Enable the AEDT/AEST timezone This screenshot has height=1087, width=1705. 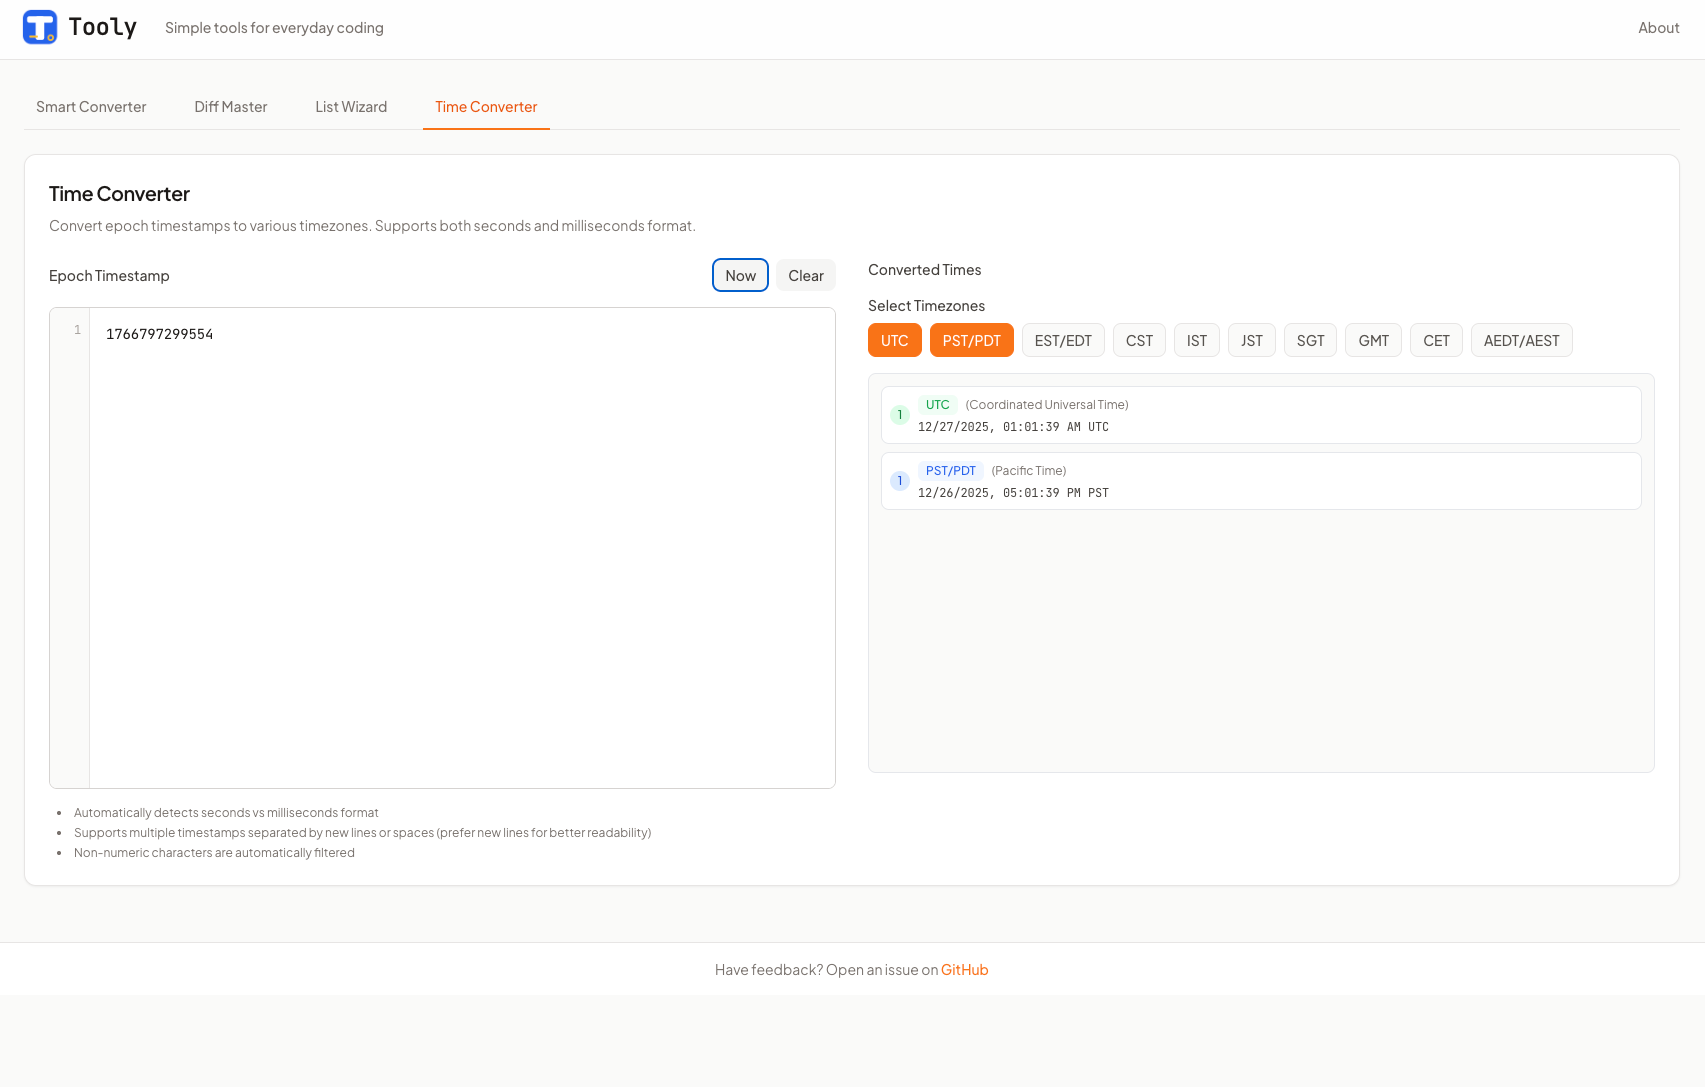pos(1521,340)
